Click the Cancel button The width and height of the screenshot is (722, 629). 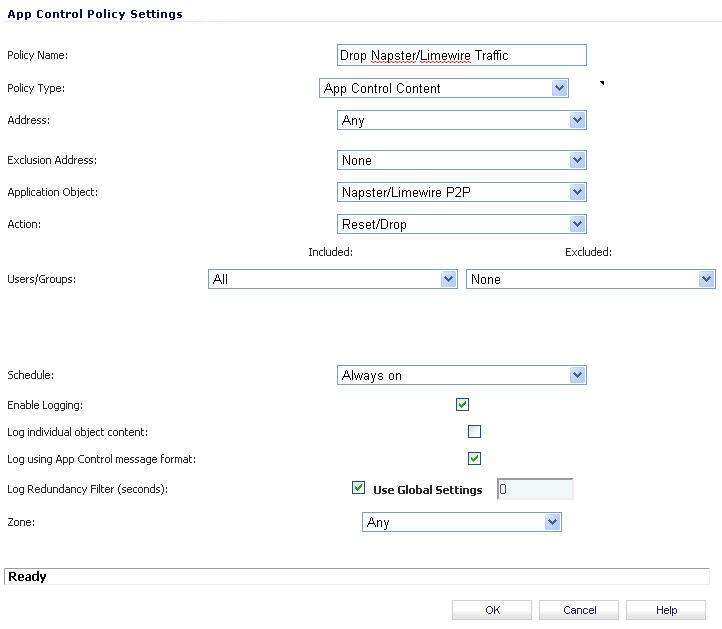coord(579,610)
